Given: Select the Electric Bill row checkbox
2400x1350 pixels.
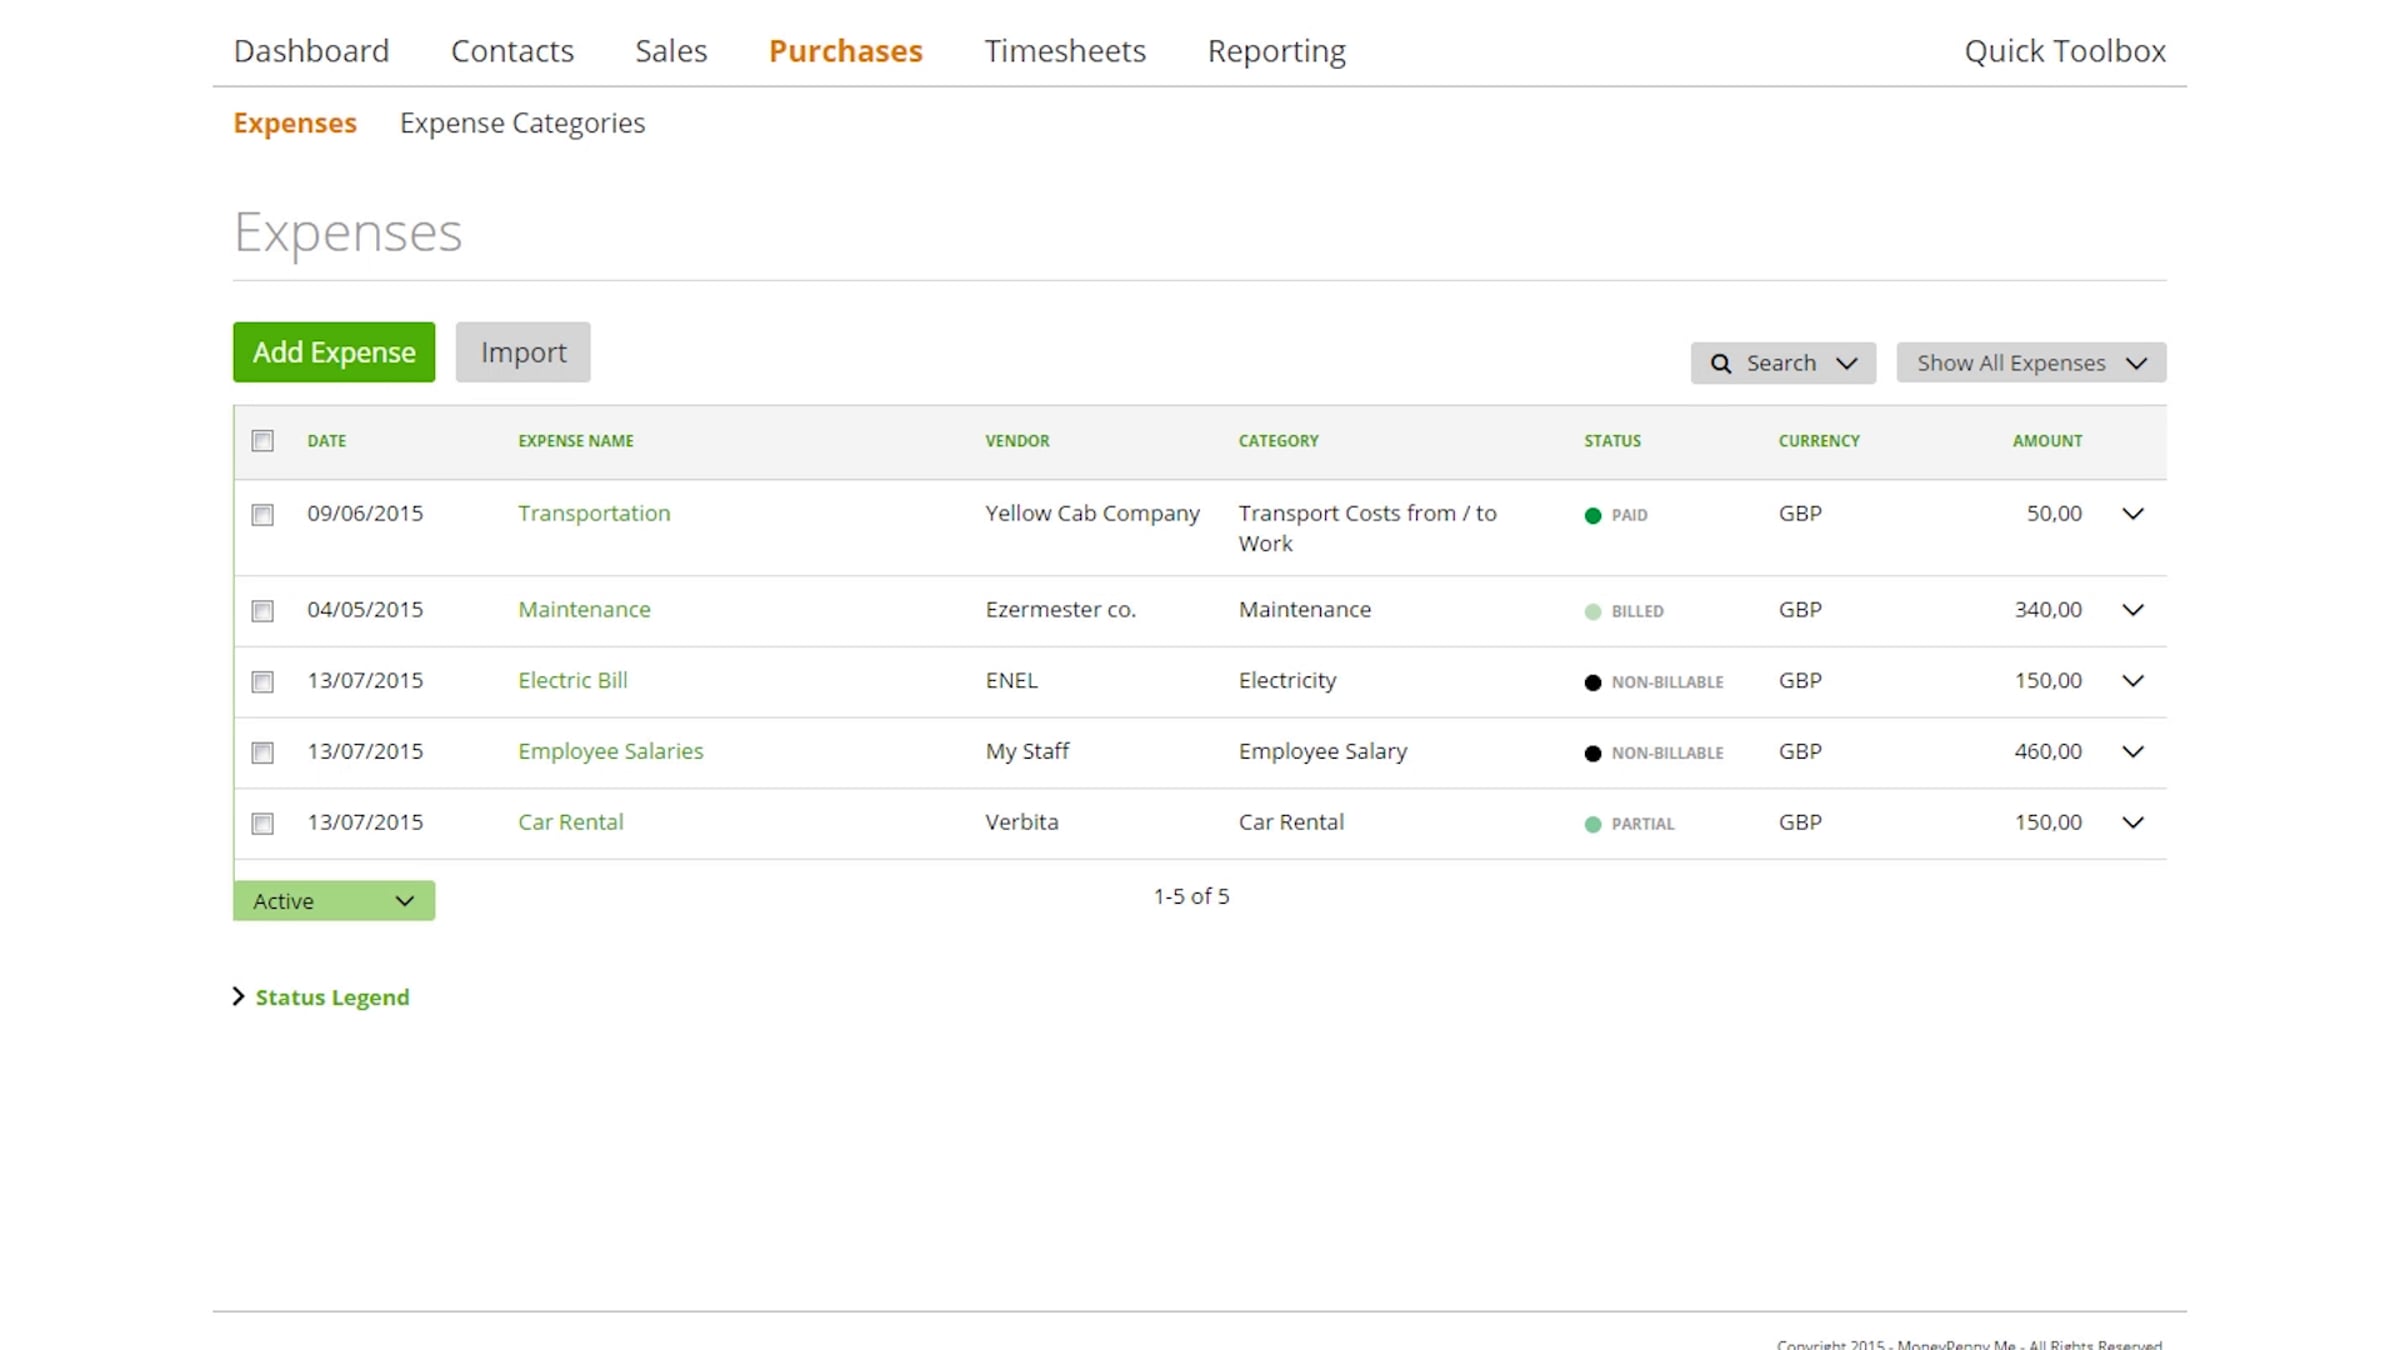Looking at the screenshot, I should pyautogui.click(x=262, y=682).
